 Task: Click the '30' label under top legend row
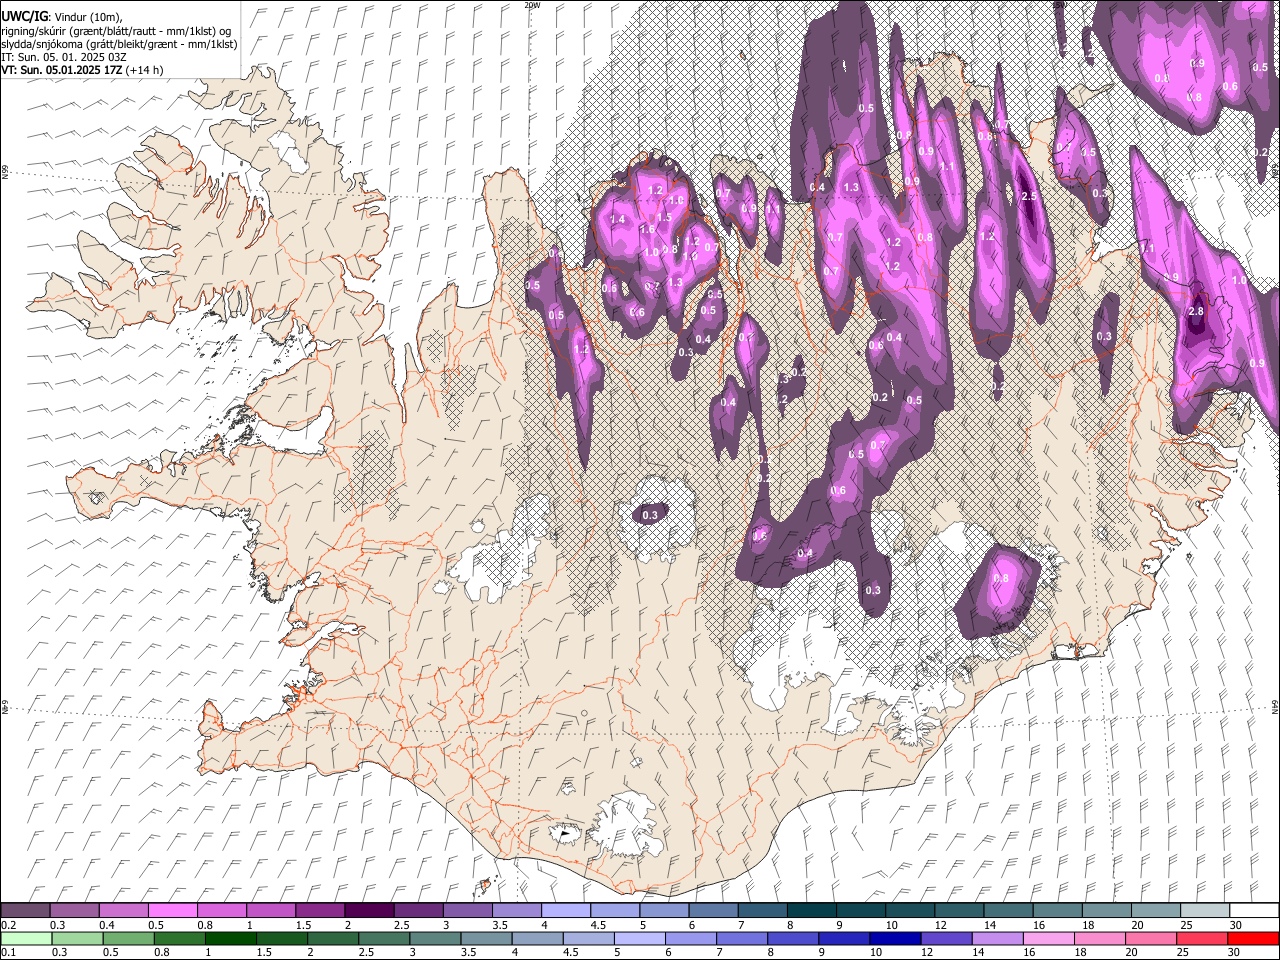coord(1235,925)
